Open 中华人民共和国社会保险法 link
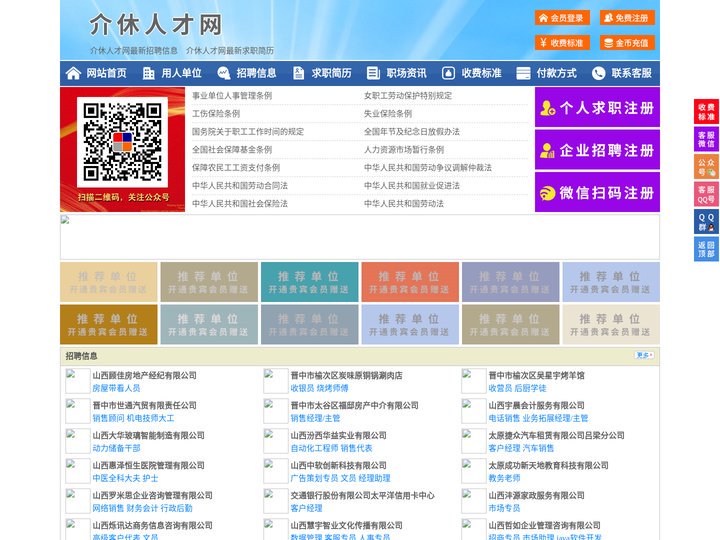 (240, 203)
